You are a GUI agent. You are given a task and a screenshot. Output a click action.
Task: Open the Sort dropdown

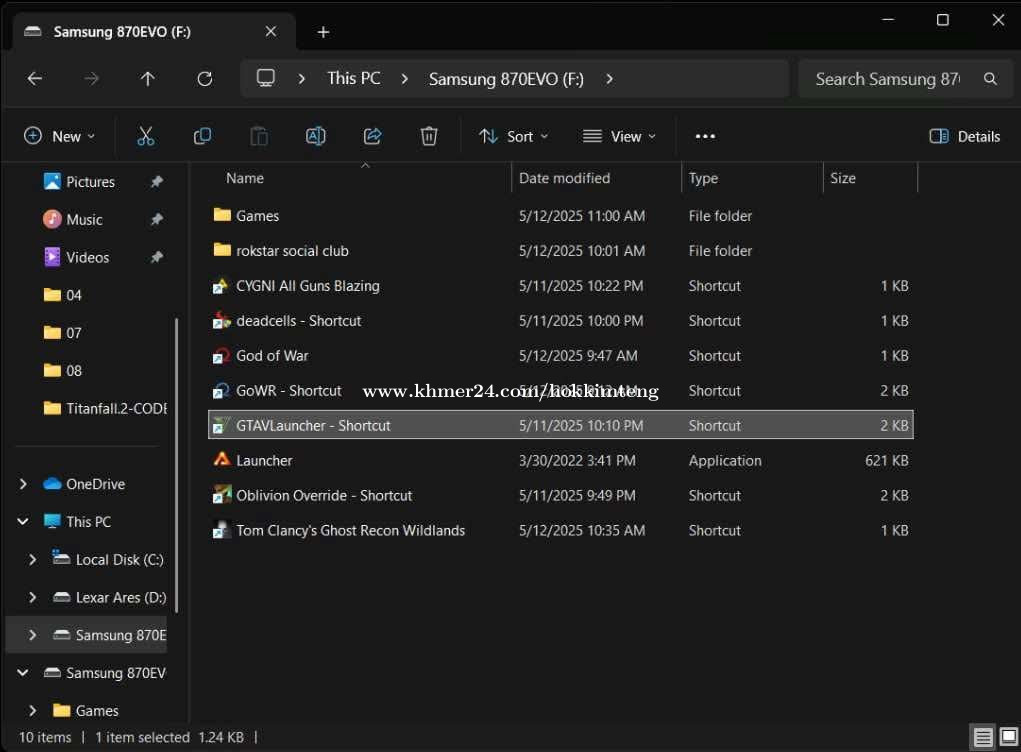(513, 136)
